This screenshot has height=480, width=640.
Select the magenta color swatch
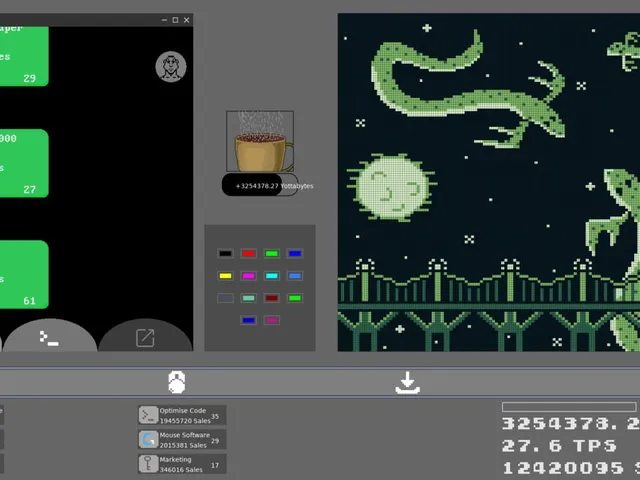tap(249, 276)
